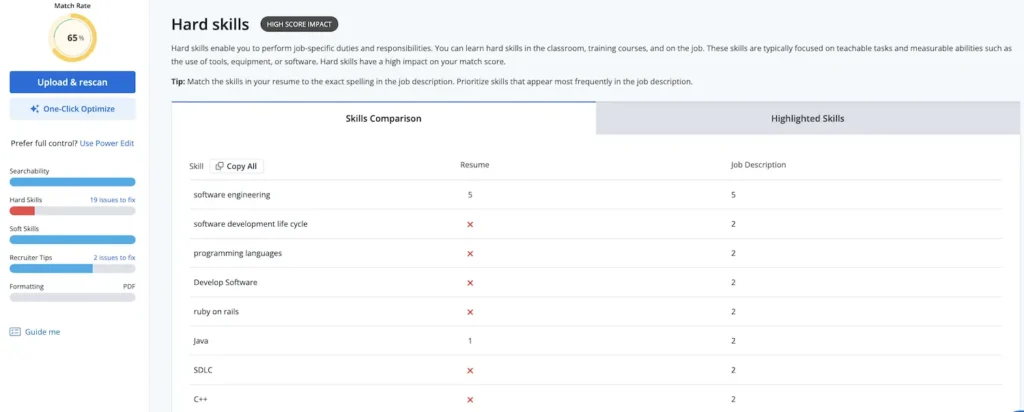
Task: Select the software engineering skill row
Action: [595, 195]
